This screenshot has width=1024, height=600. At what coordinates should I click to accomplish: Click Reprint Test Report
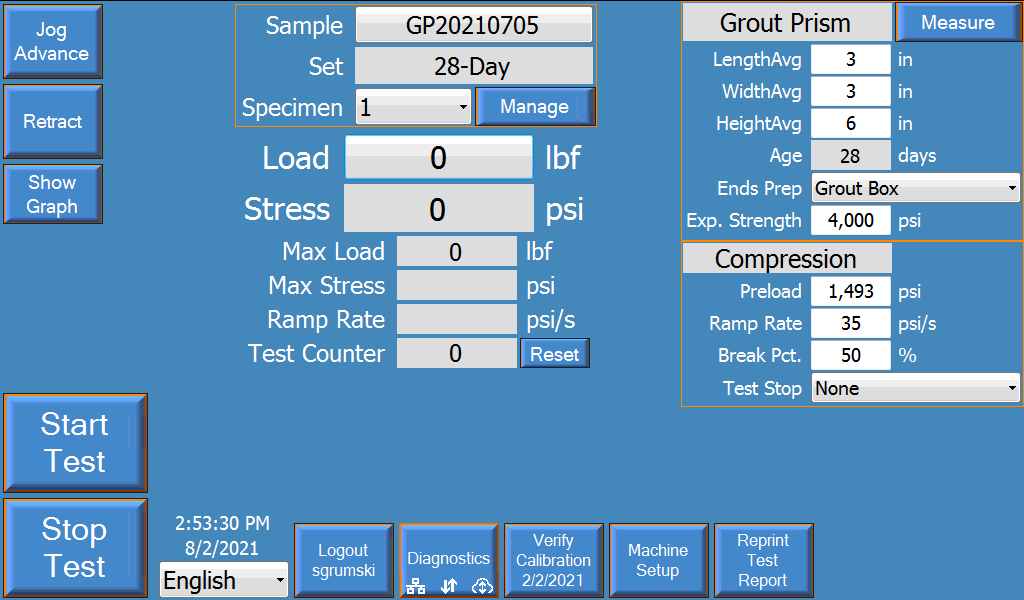click(x=763, y=560)
